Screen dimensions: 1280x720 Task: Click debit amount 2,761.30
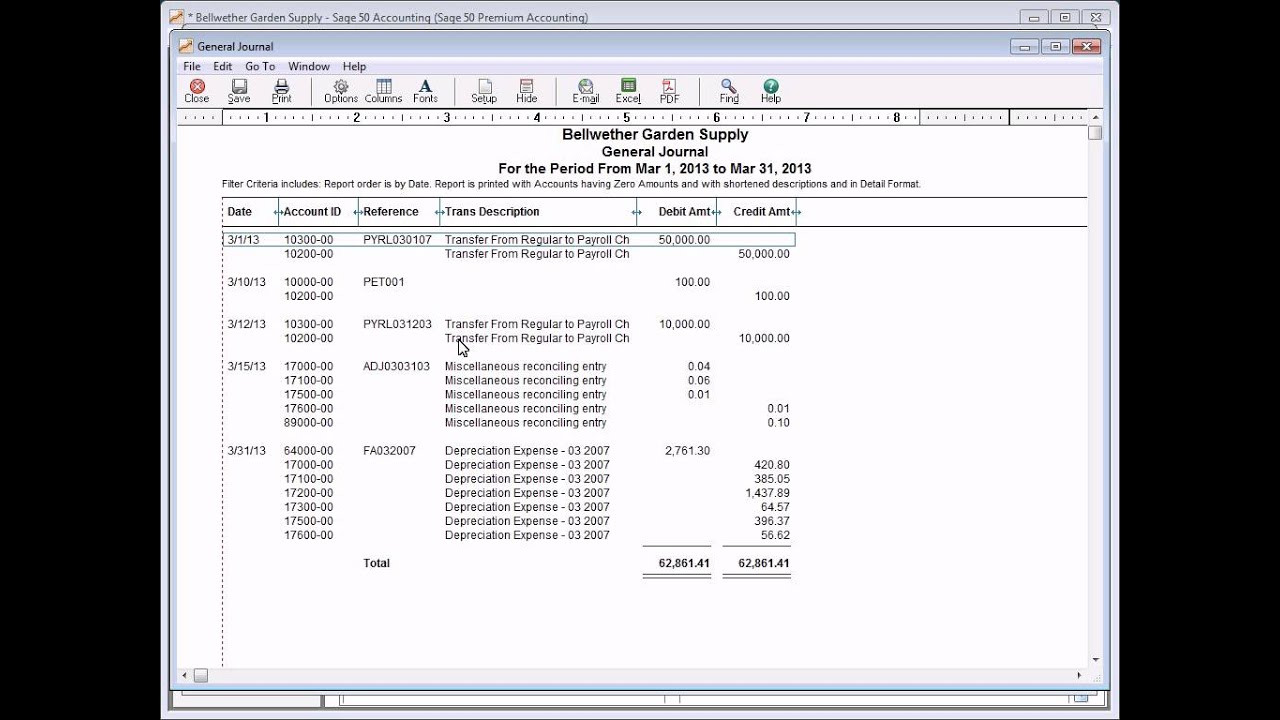pos(687,451)
